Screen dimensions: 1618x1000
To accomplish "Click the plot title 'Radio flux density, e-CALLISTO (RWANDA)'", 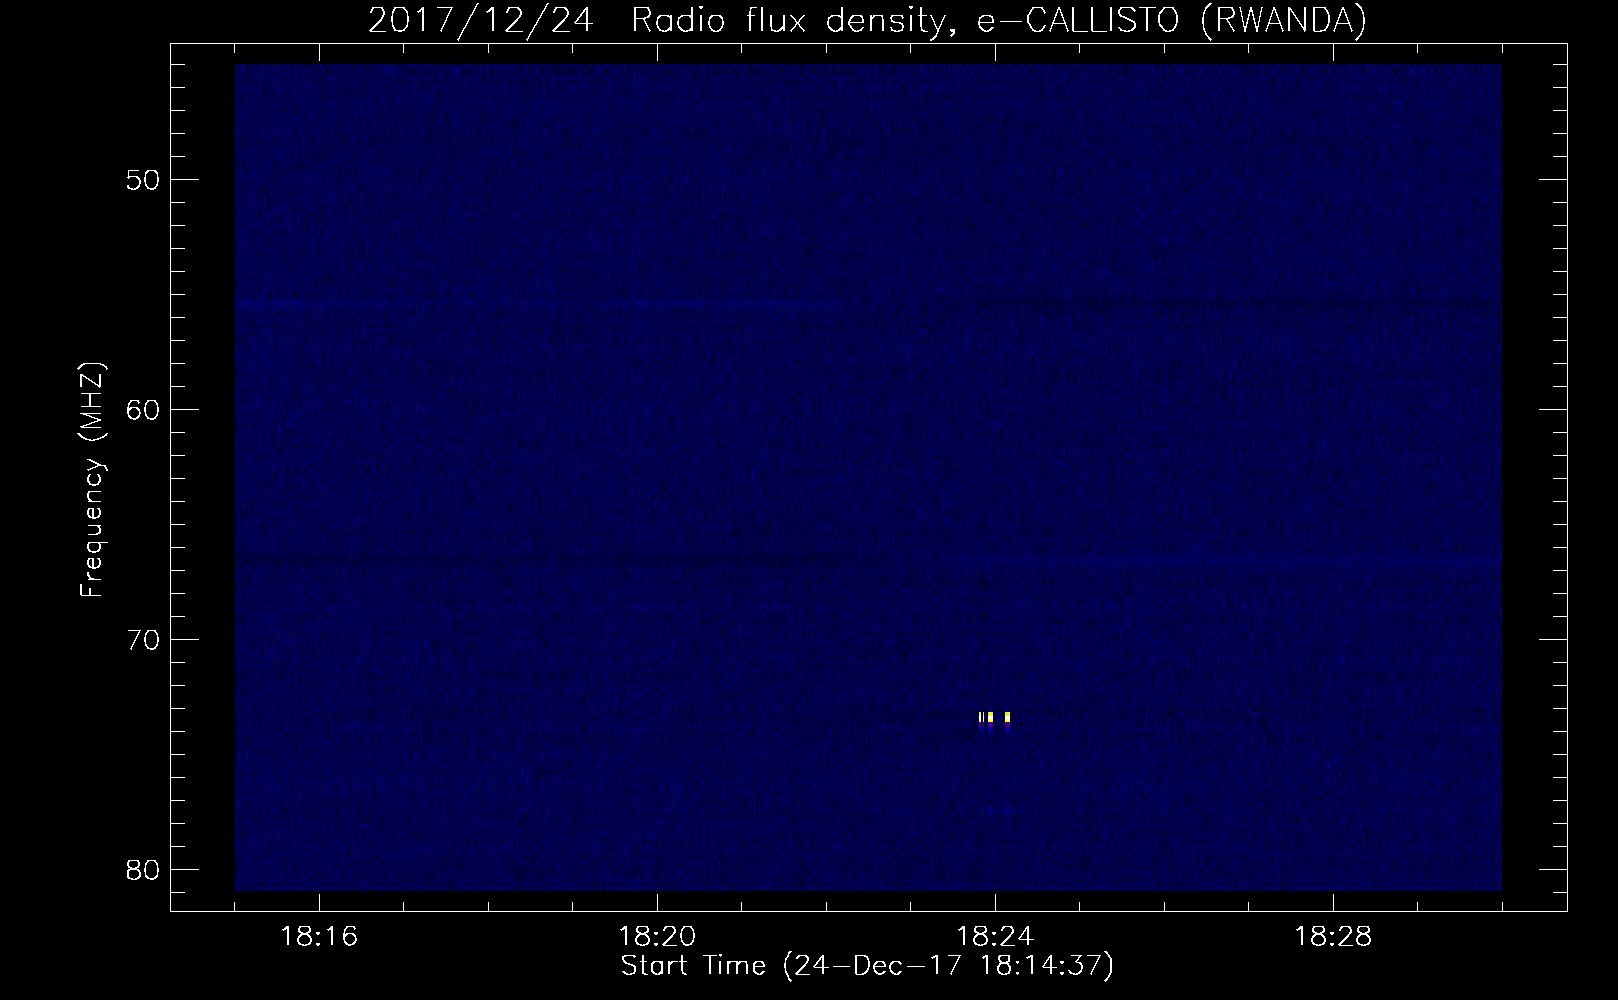I will 999,21.
